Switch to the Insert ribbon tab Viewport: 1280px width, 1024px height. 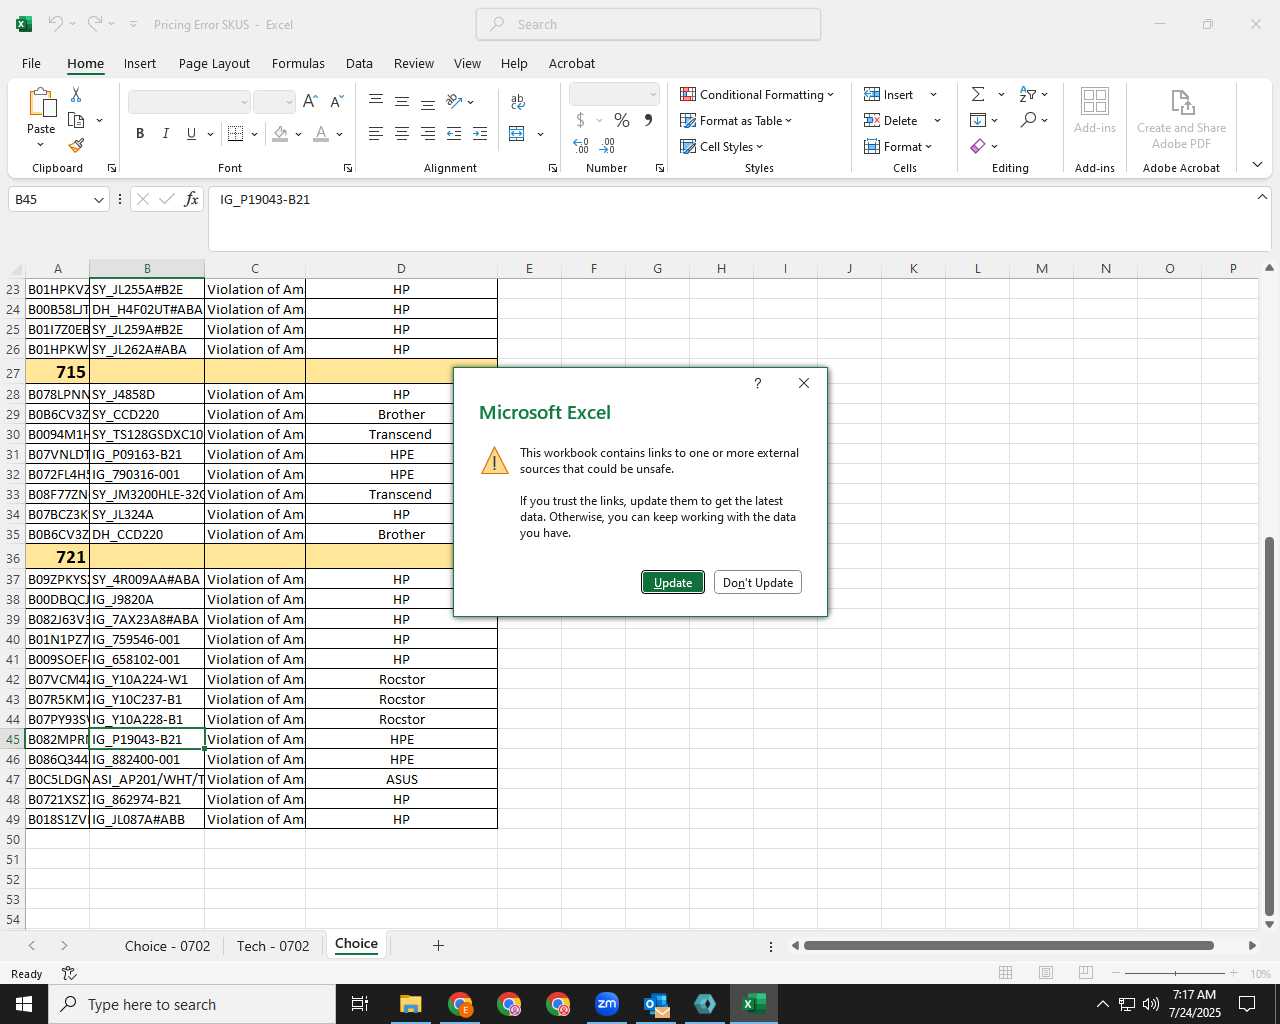140,63
